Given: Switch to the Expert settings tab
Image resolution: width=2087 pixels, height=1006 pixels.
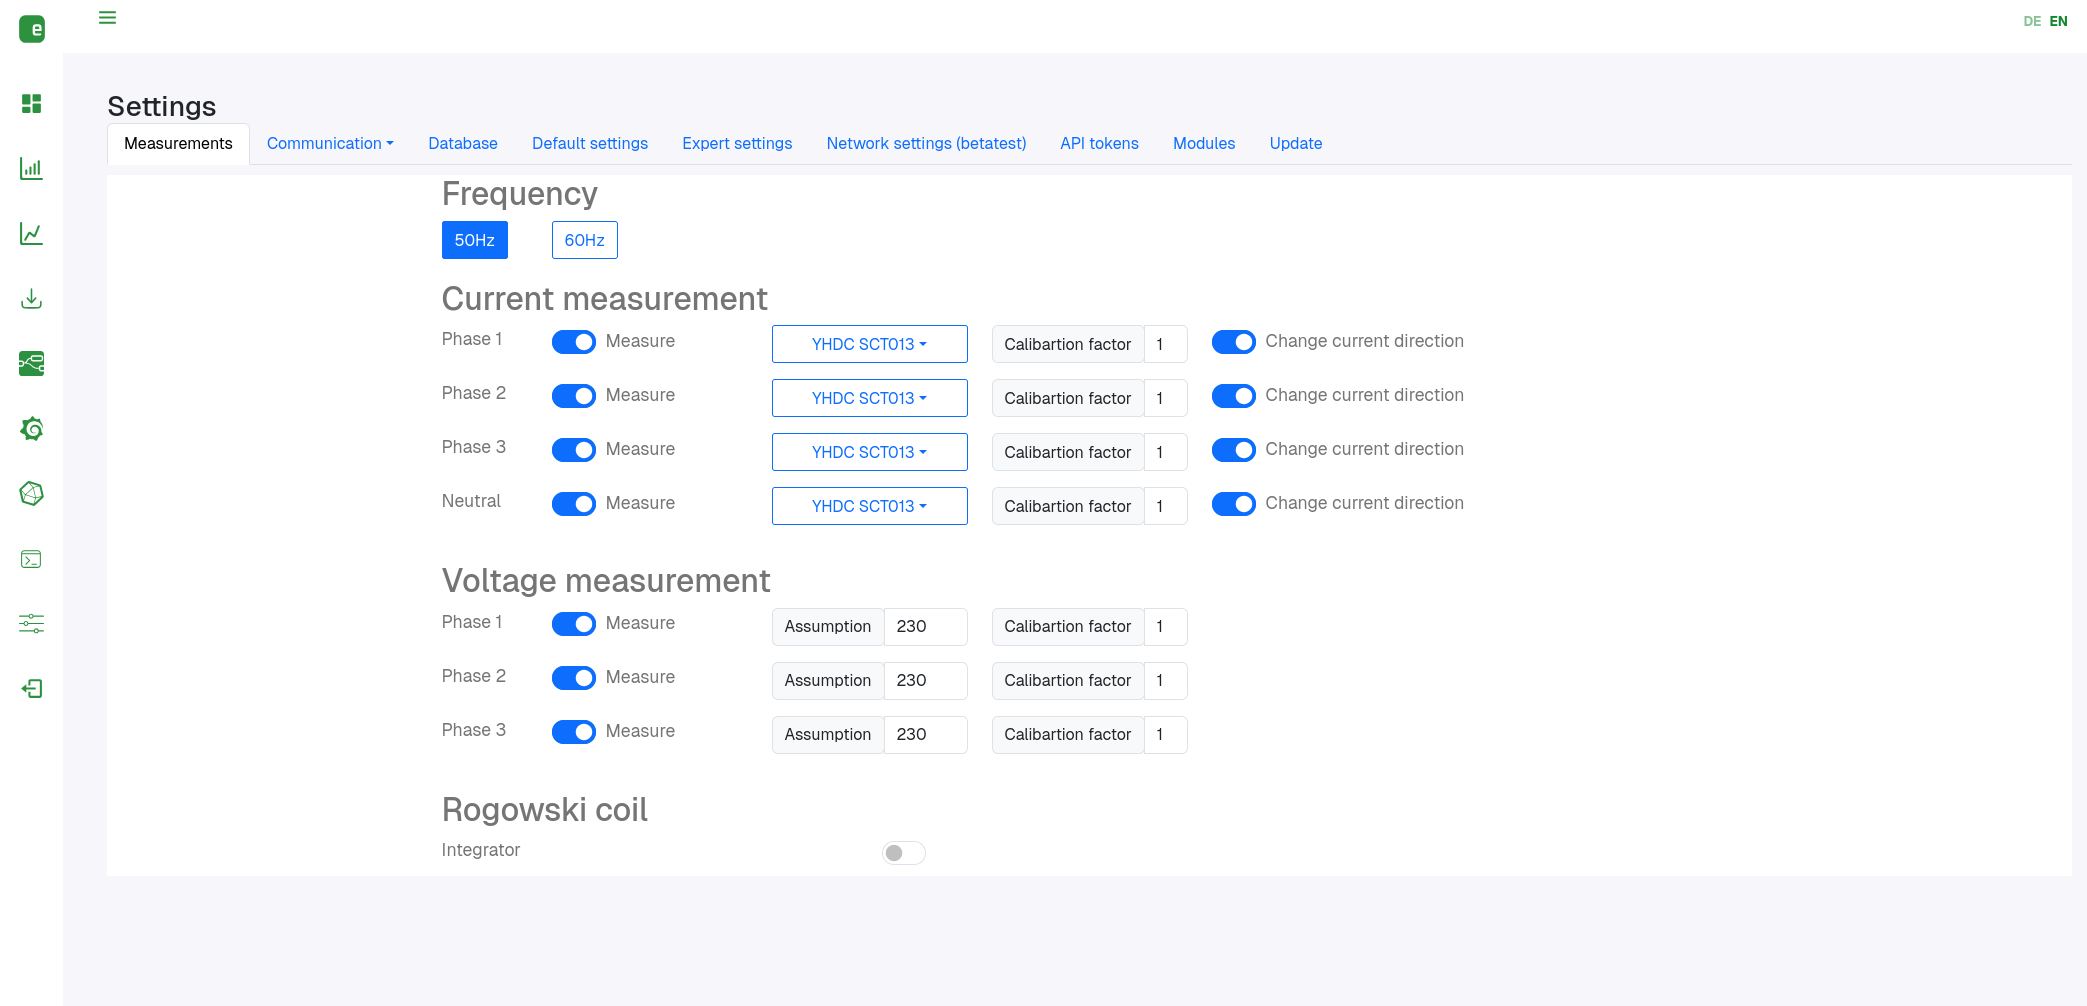Looking at the screenshot, I should (x=737, y=144).
